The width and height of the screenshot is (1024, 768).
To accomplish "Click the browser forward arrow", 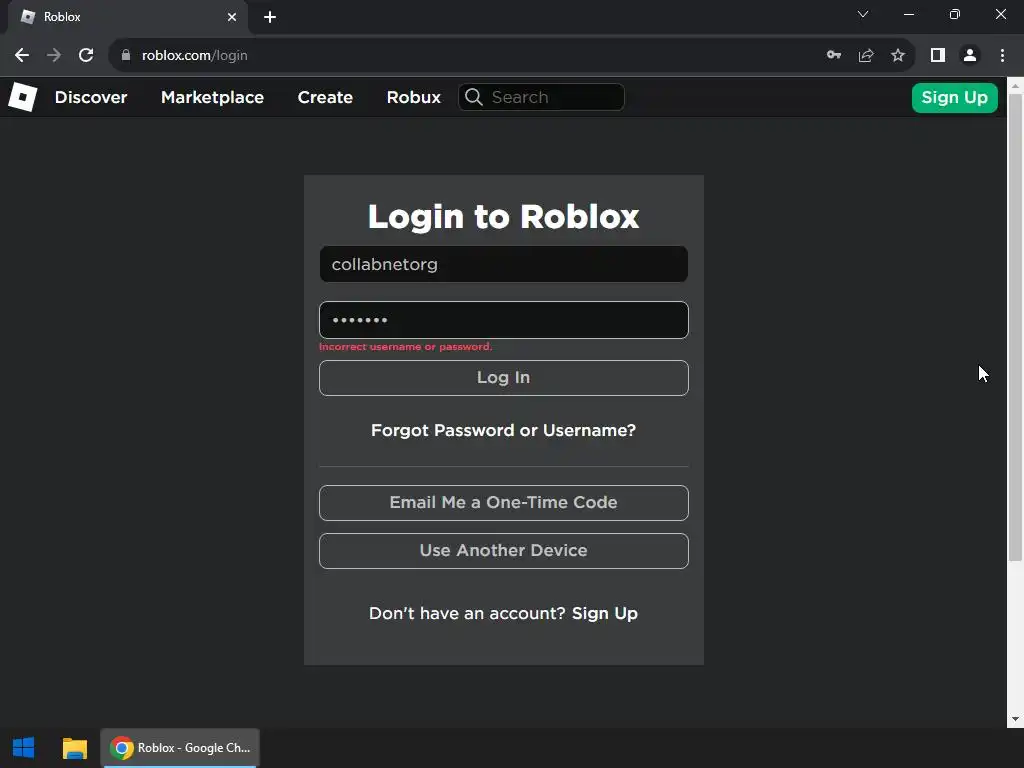I will [54, 56].
